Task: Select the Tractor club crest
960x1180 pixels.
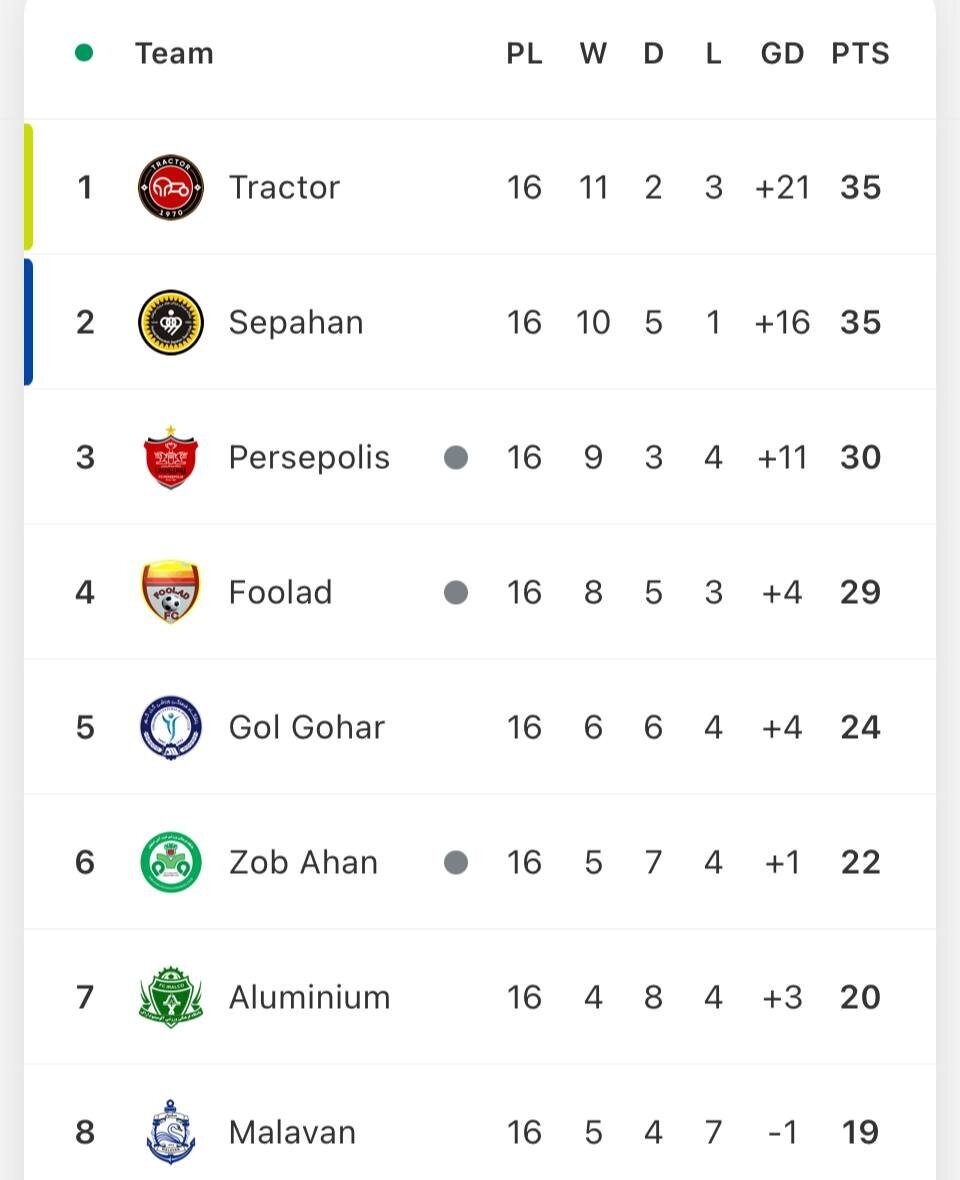Action: (170, 187)
